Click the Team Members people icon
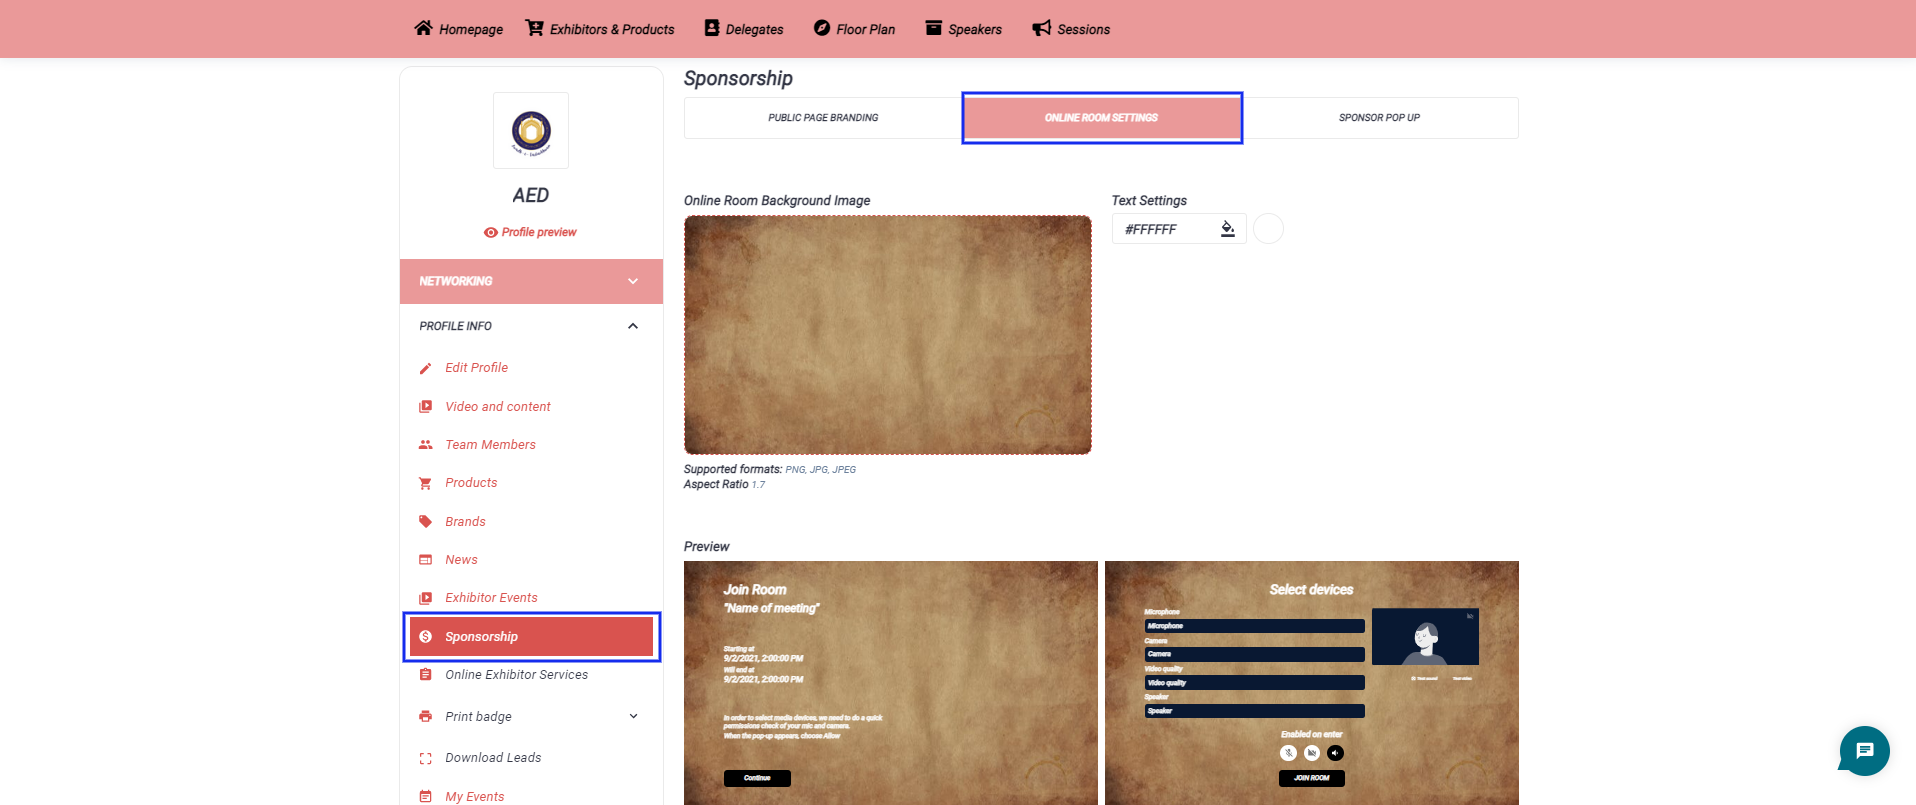Screen dimensions: 1916x805 [425, 445]
